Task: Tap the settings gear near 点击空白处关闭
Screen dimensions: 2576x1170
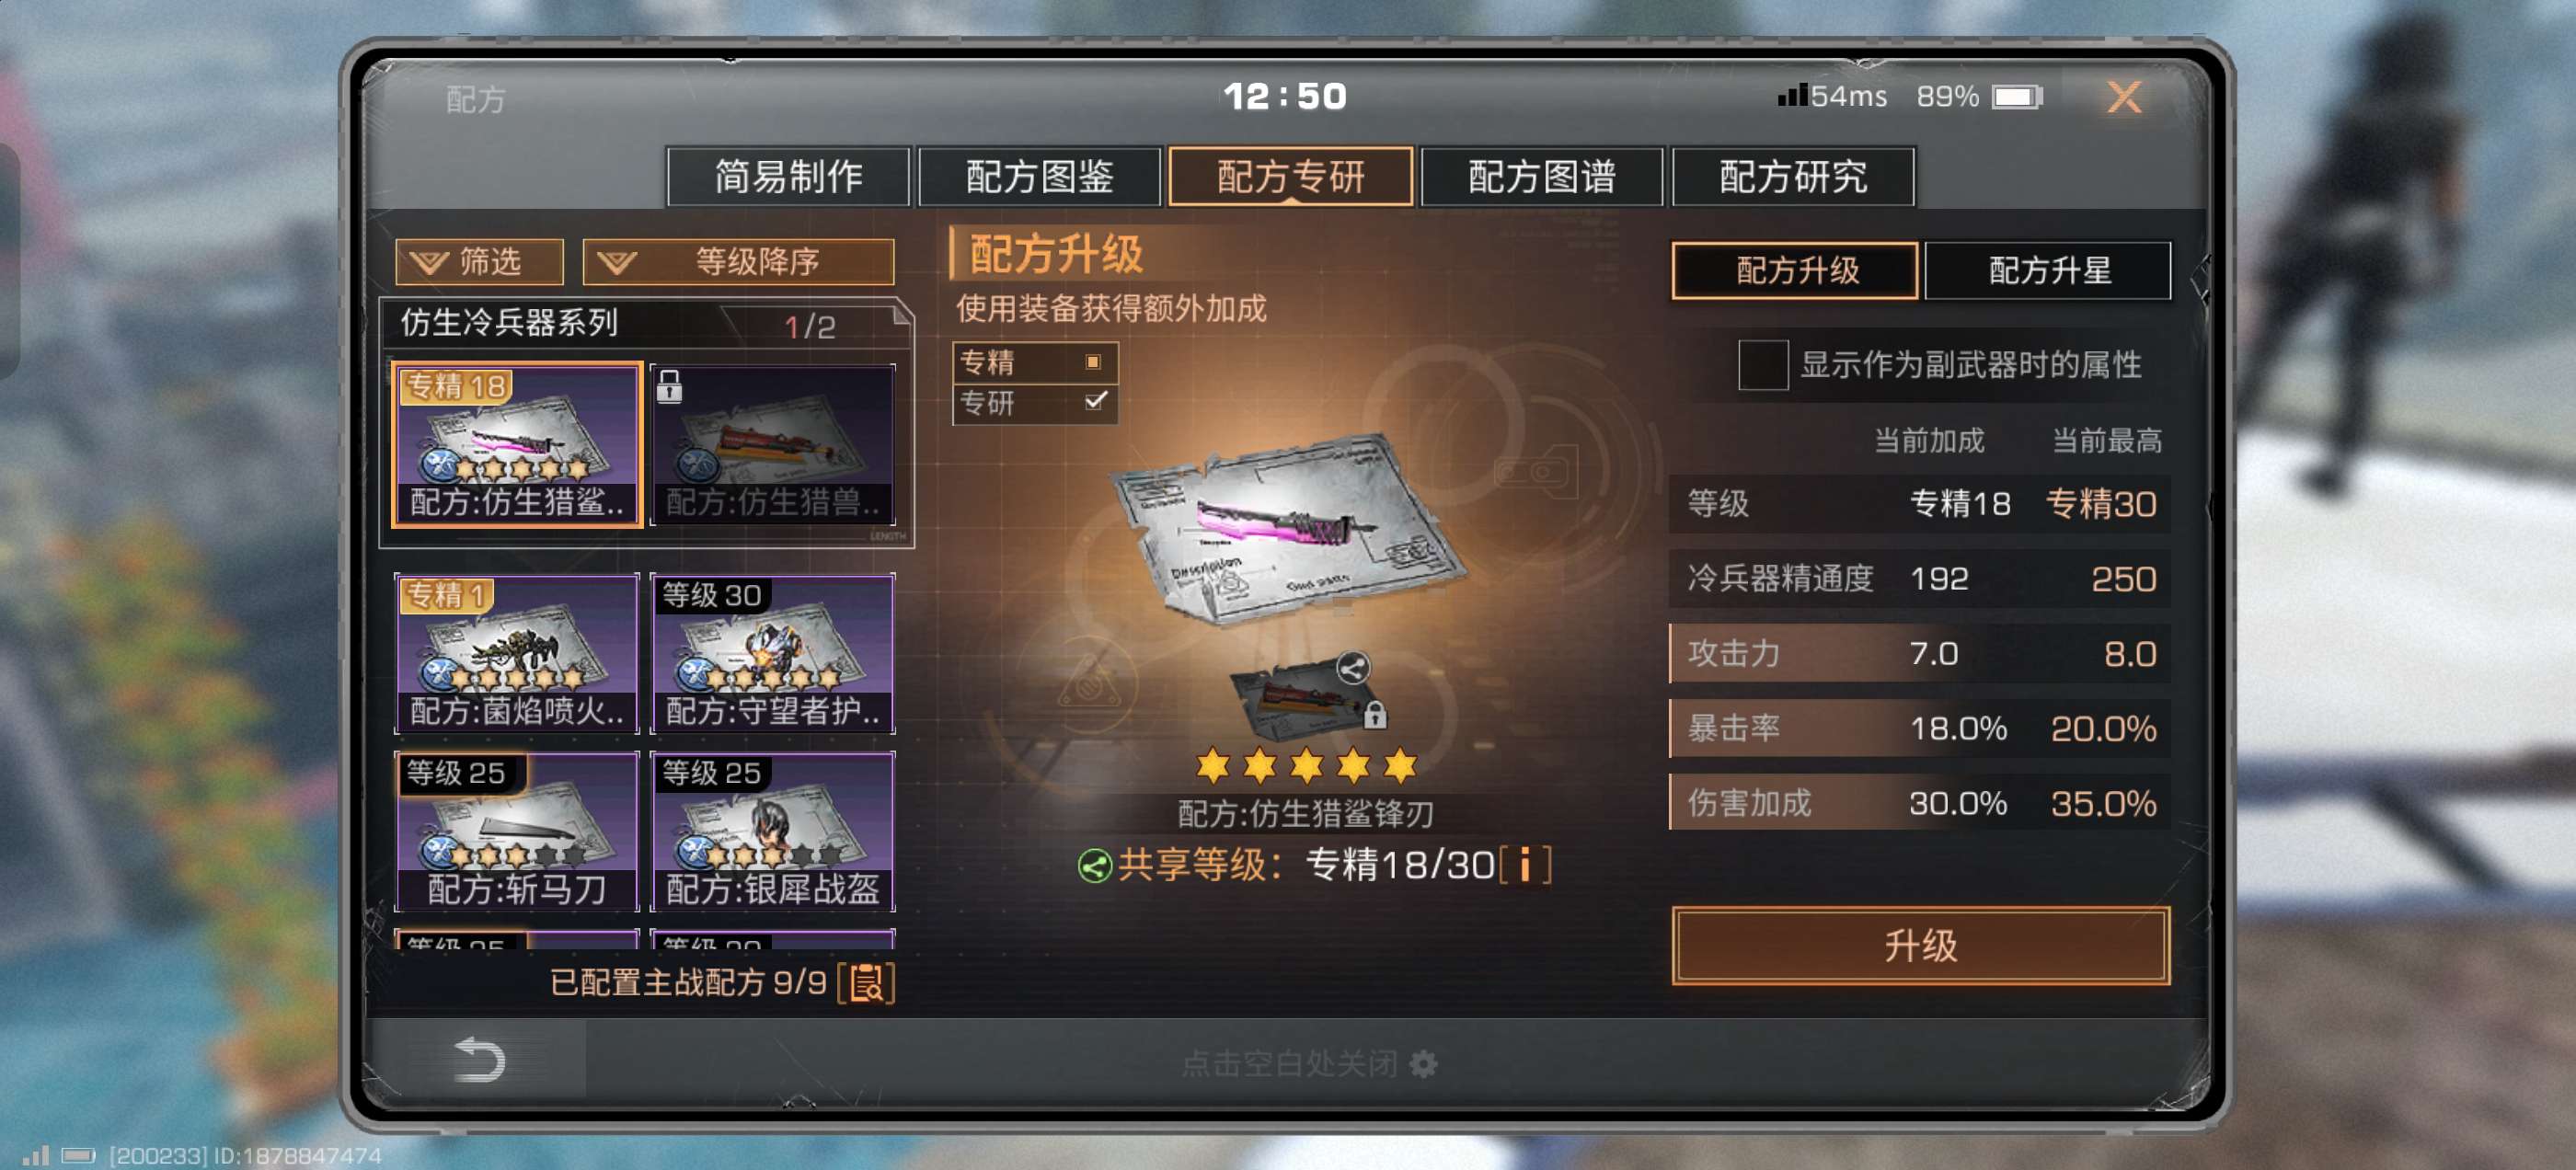Action: pos(1423,1064)
